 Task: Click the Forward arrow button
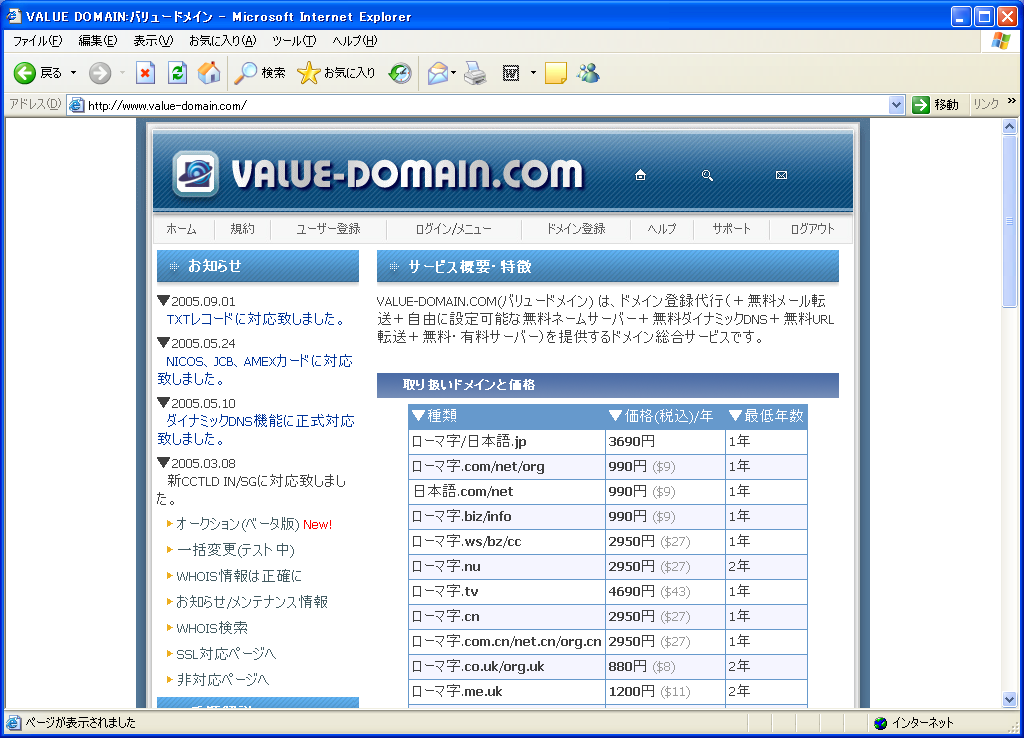click(100, 73)
